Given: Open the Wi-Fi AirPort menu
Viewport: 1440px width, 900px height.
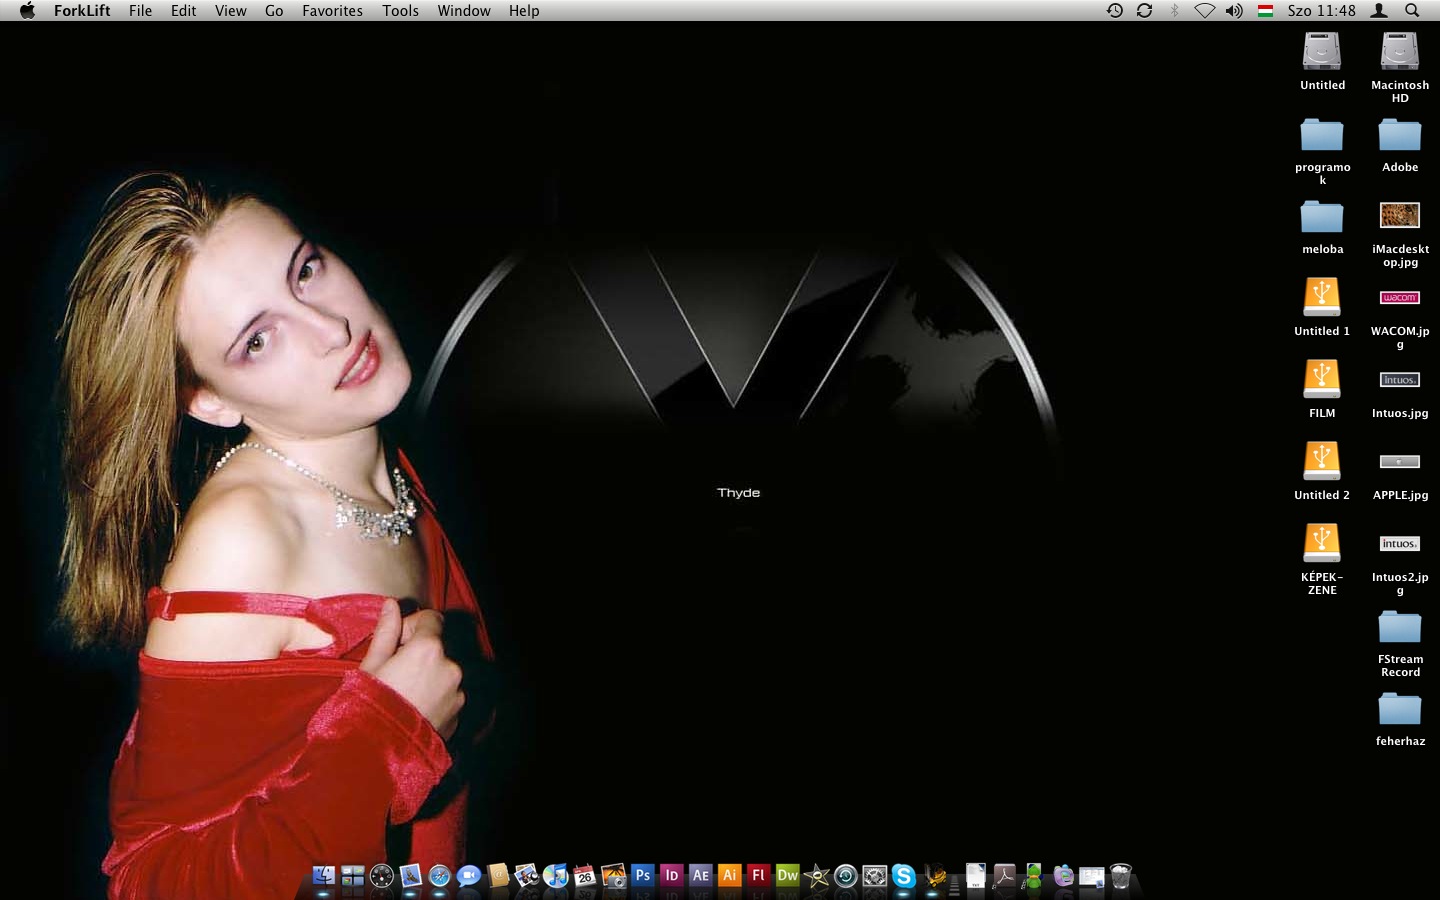Looking at the screenshot, I should coord(1205,10).
